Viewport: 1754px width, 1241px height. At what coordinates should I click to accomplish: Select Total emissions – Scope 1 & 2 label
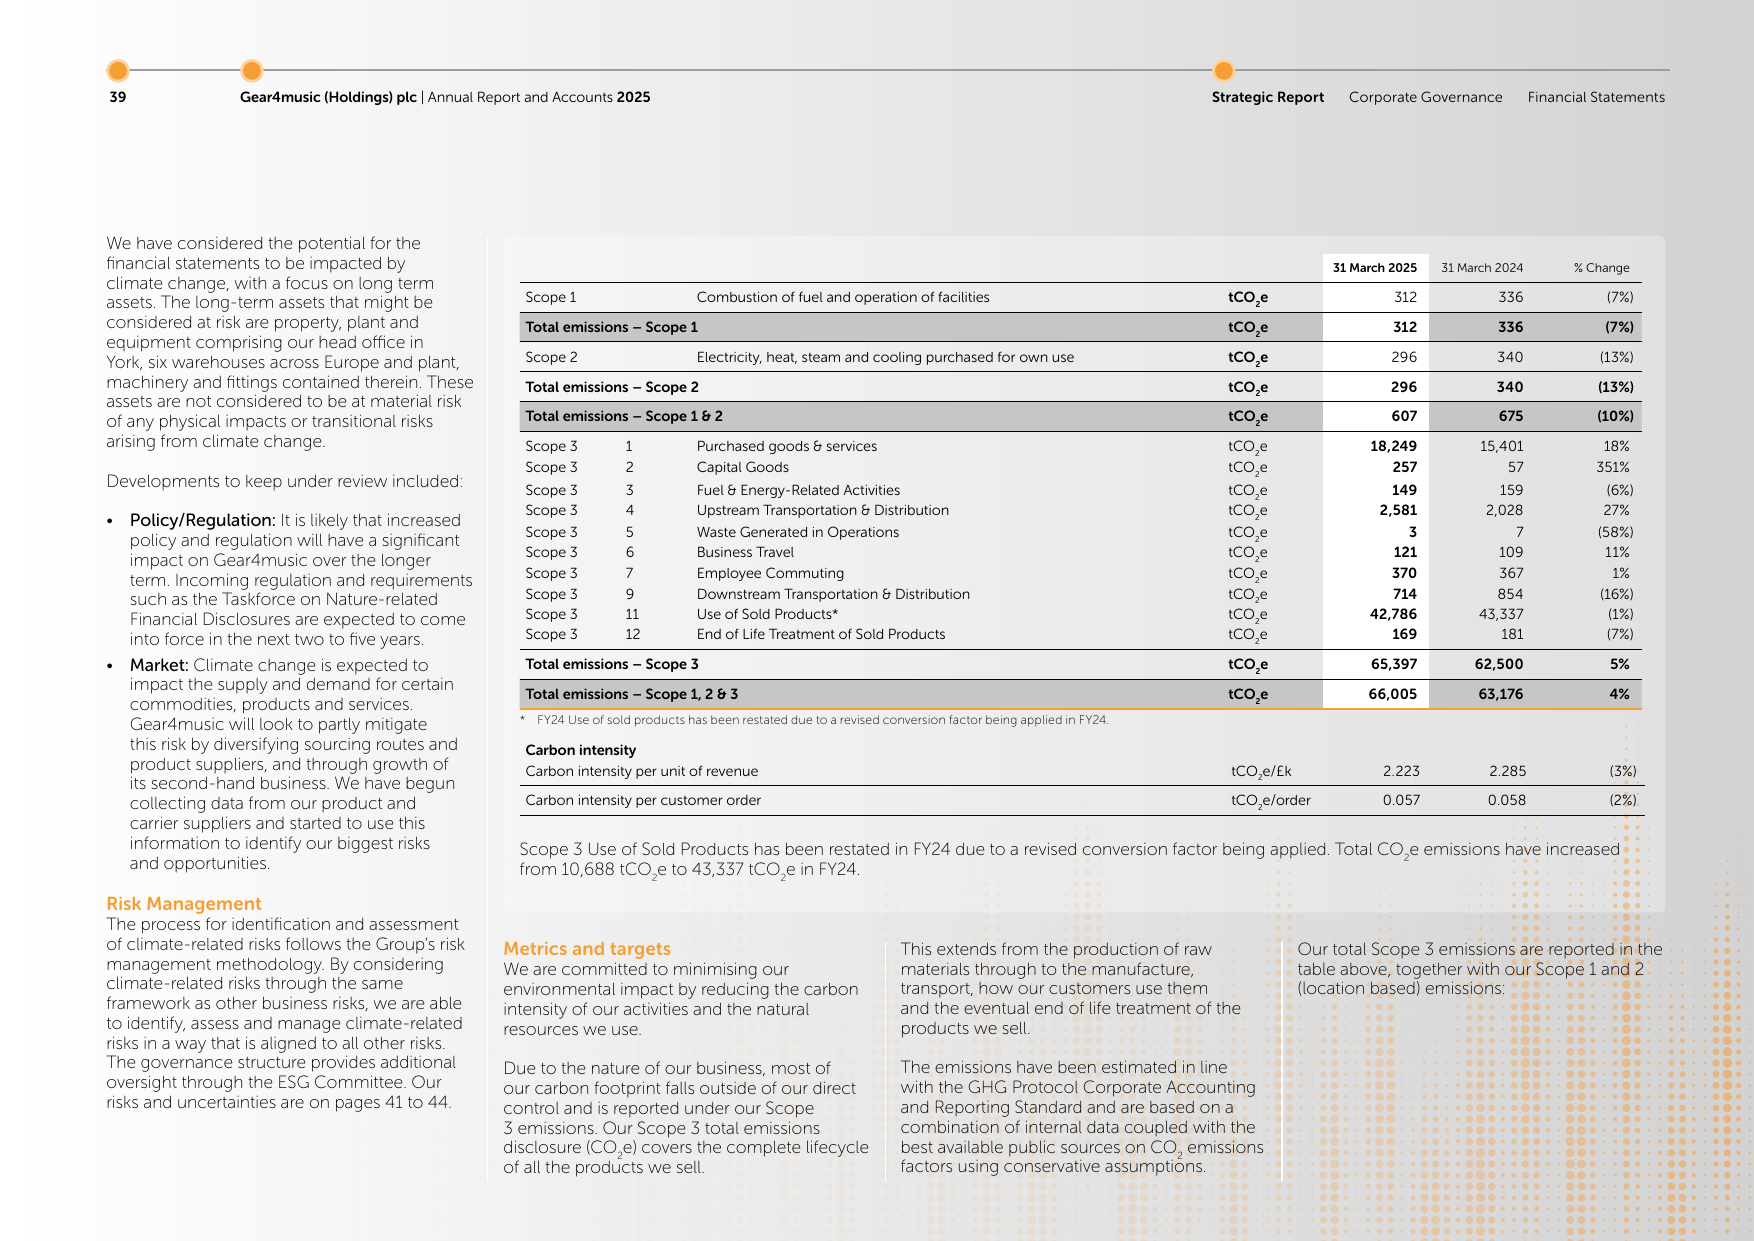[624, 416]
